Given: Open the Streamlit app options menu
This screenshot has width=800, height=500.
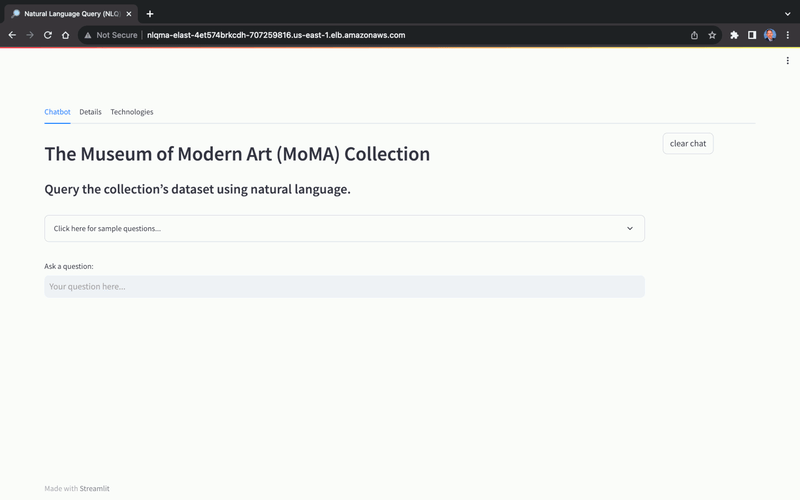Looking at the screenshot, I should pos(788,61).
